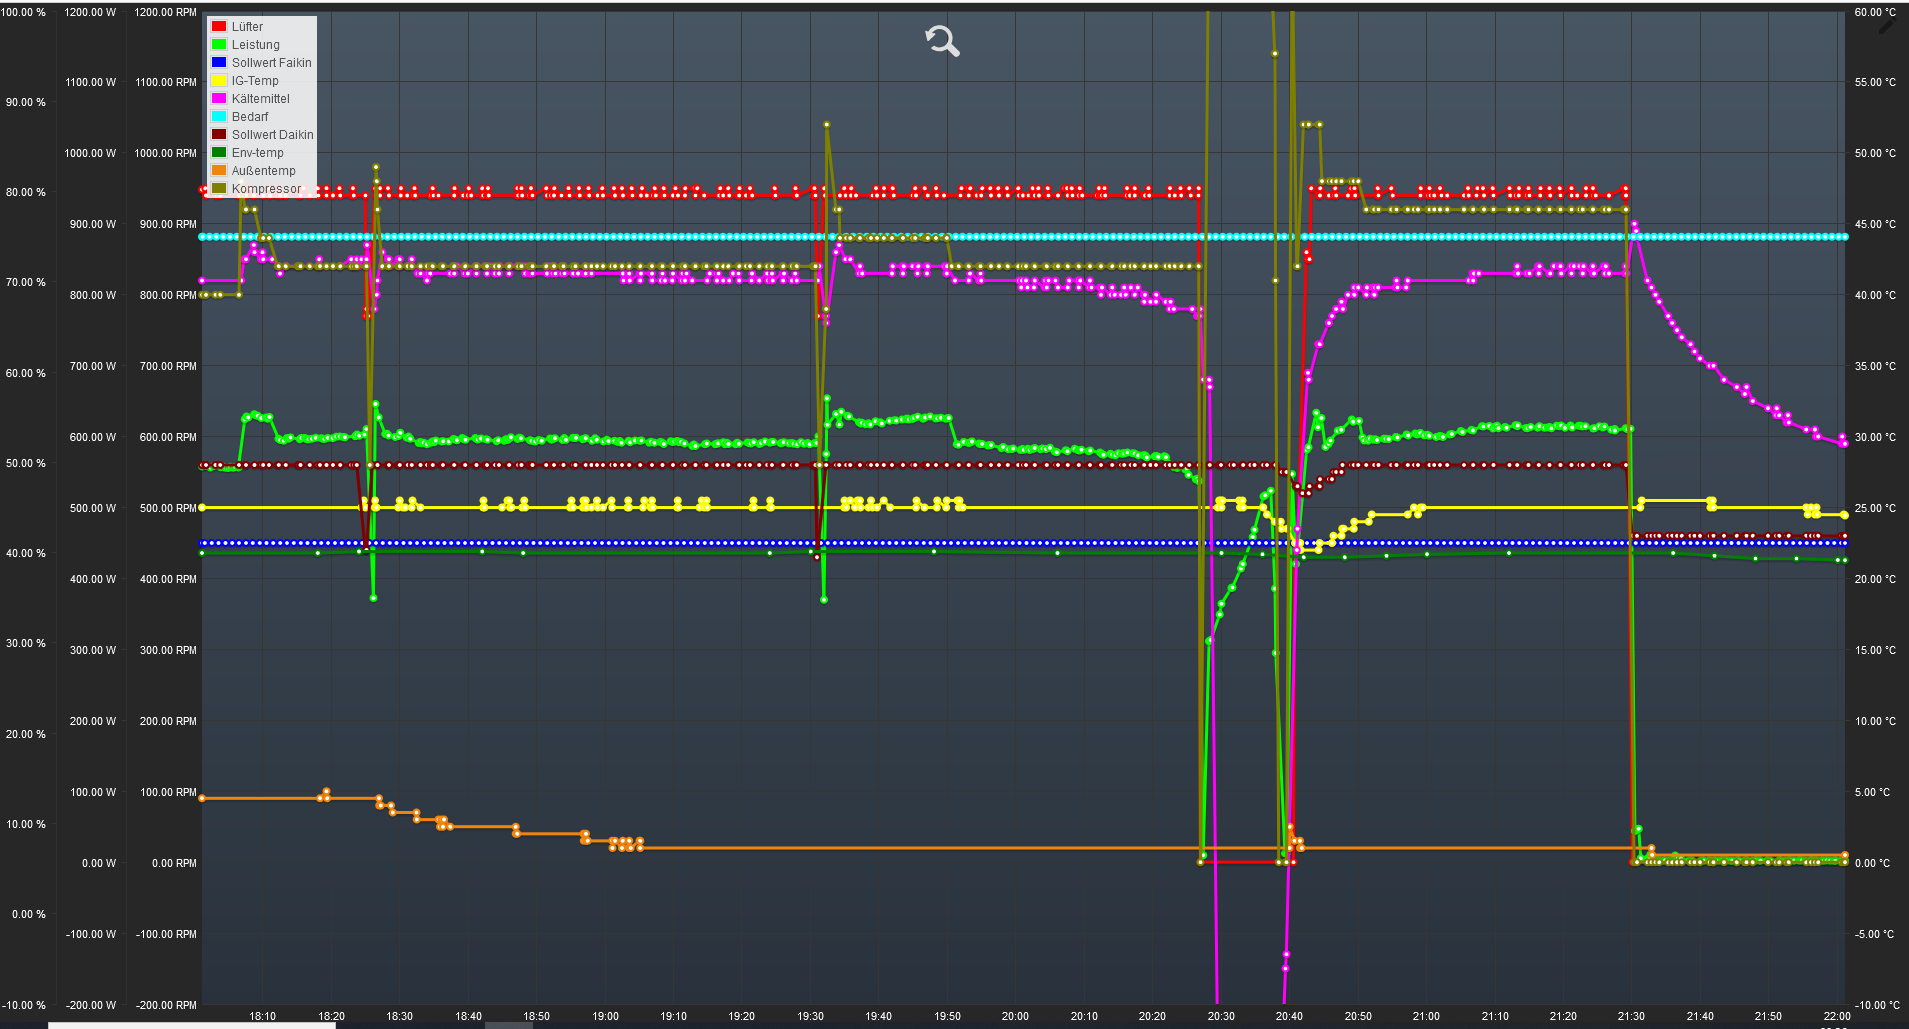Screen dimensions: 1909x1029
Task: Select the Bedarf legend entry
Action: 250,117
